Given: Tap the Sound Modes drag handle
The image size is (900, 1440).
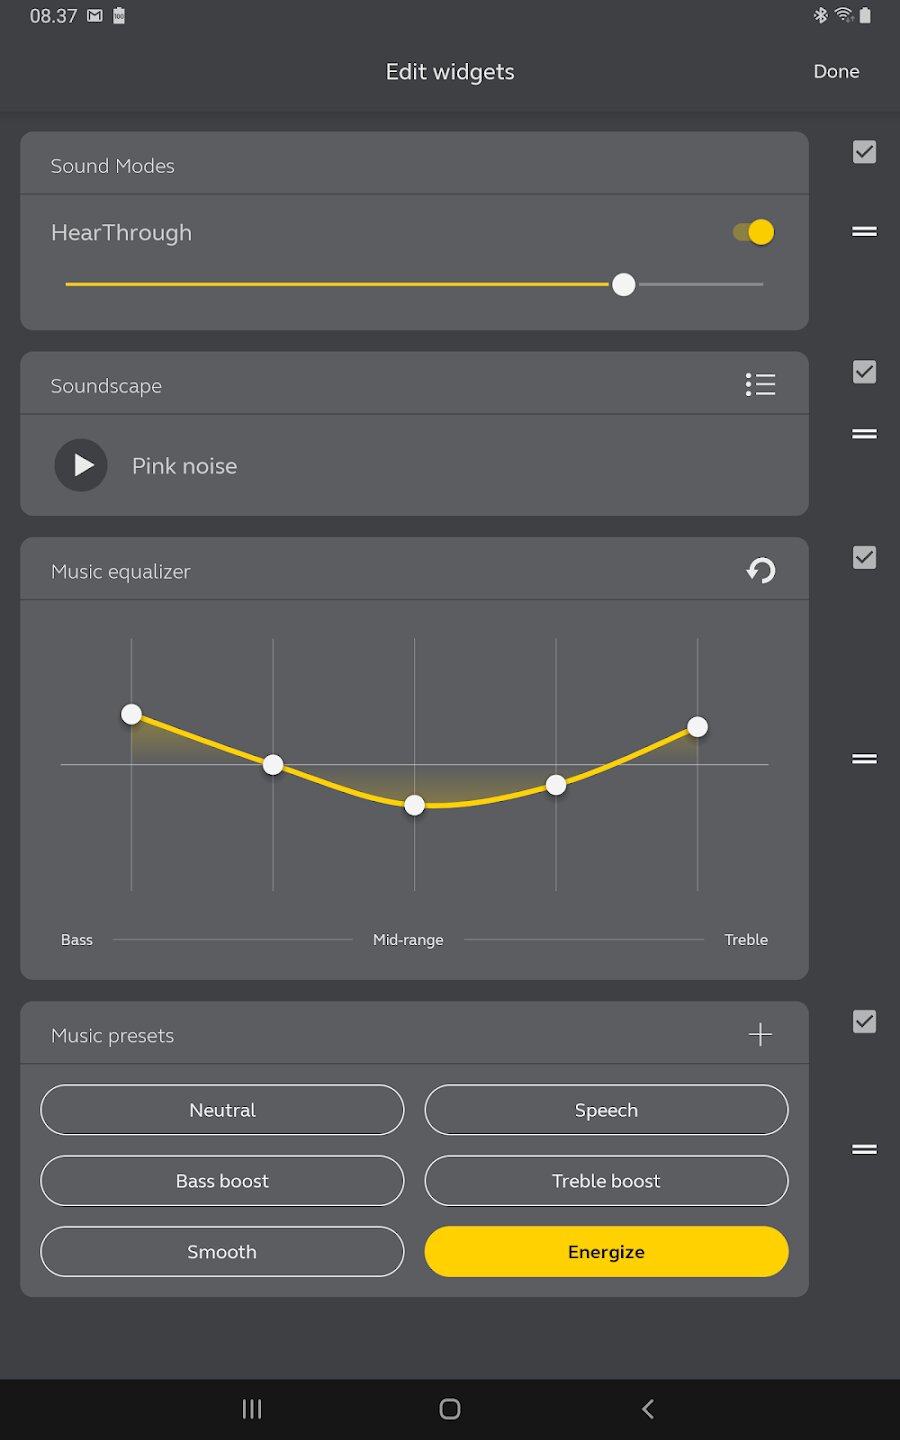Looking at the screenshot, I should 864,232.
